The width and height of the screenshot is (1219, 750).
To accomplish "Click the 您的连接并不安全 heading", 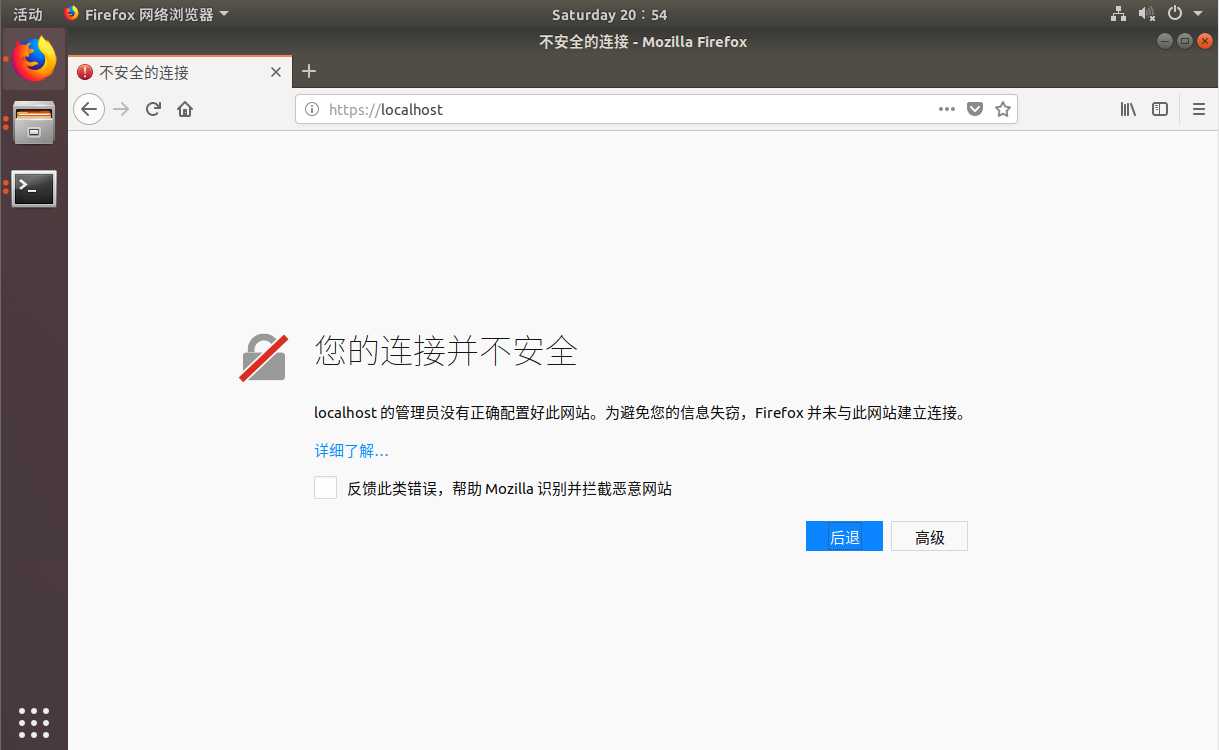I will click(446, 350).
